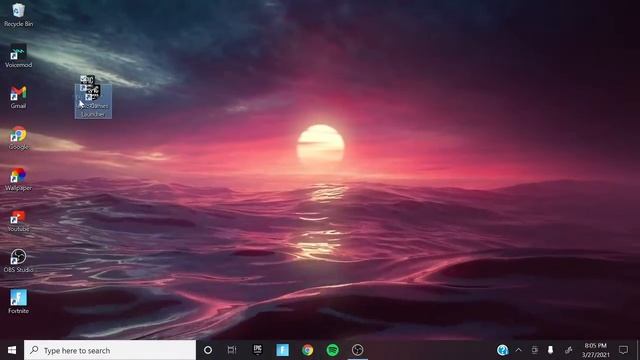Click the Get Help tray icon
This screenshot has width=640, height=360.
[x=502, y=350]
